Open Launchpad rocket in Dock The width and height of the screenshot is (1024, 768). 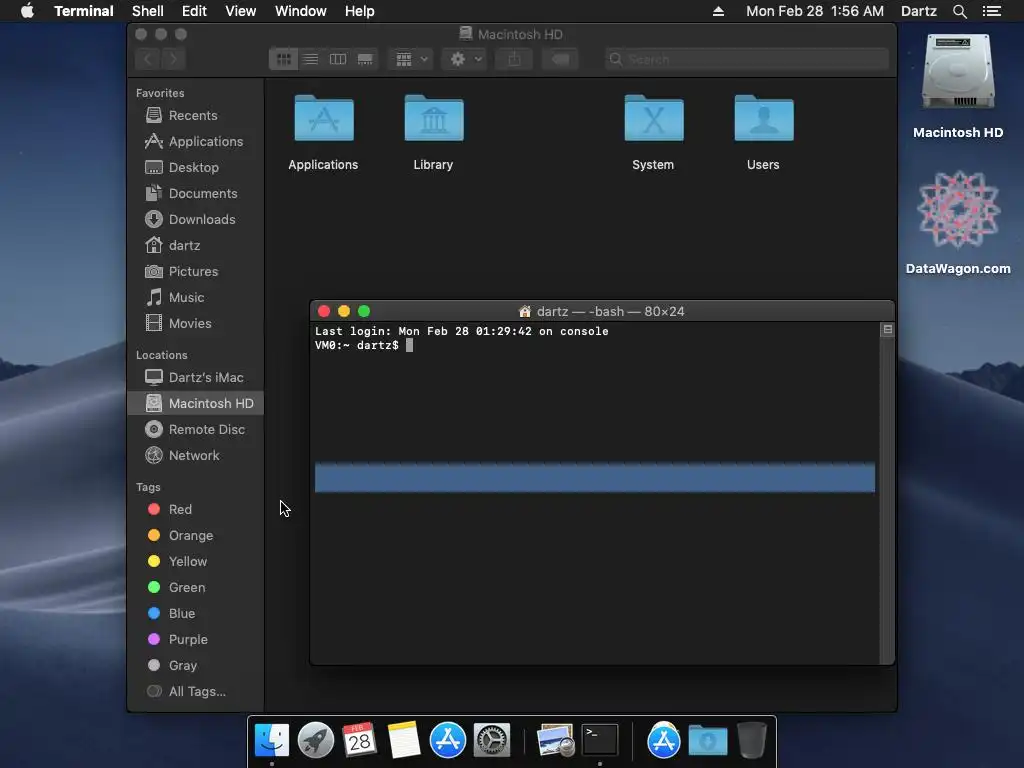[315, 740]
